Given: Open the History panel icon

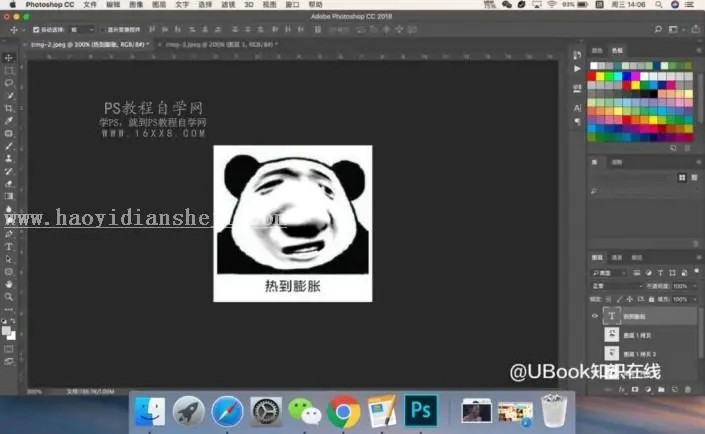Looking at the screenshot, I should [577, 55].
